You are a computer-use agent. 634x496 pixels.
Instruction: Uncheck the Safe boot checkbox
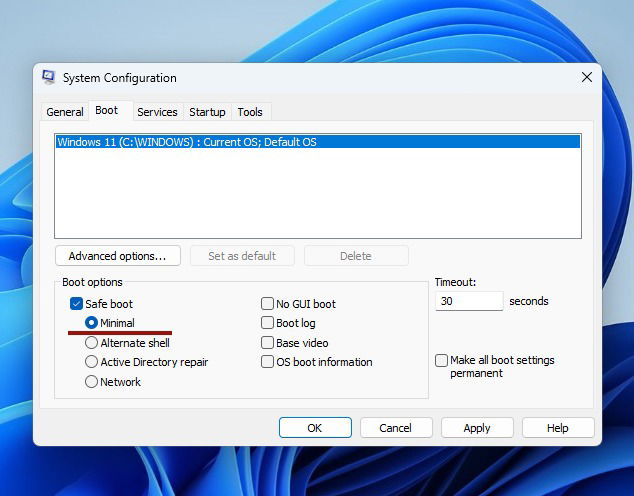click(x=76, y=304)
